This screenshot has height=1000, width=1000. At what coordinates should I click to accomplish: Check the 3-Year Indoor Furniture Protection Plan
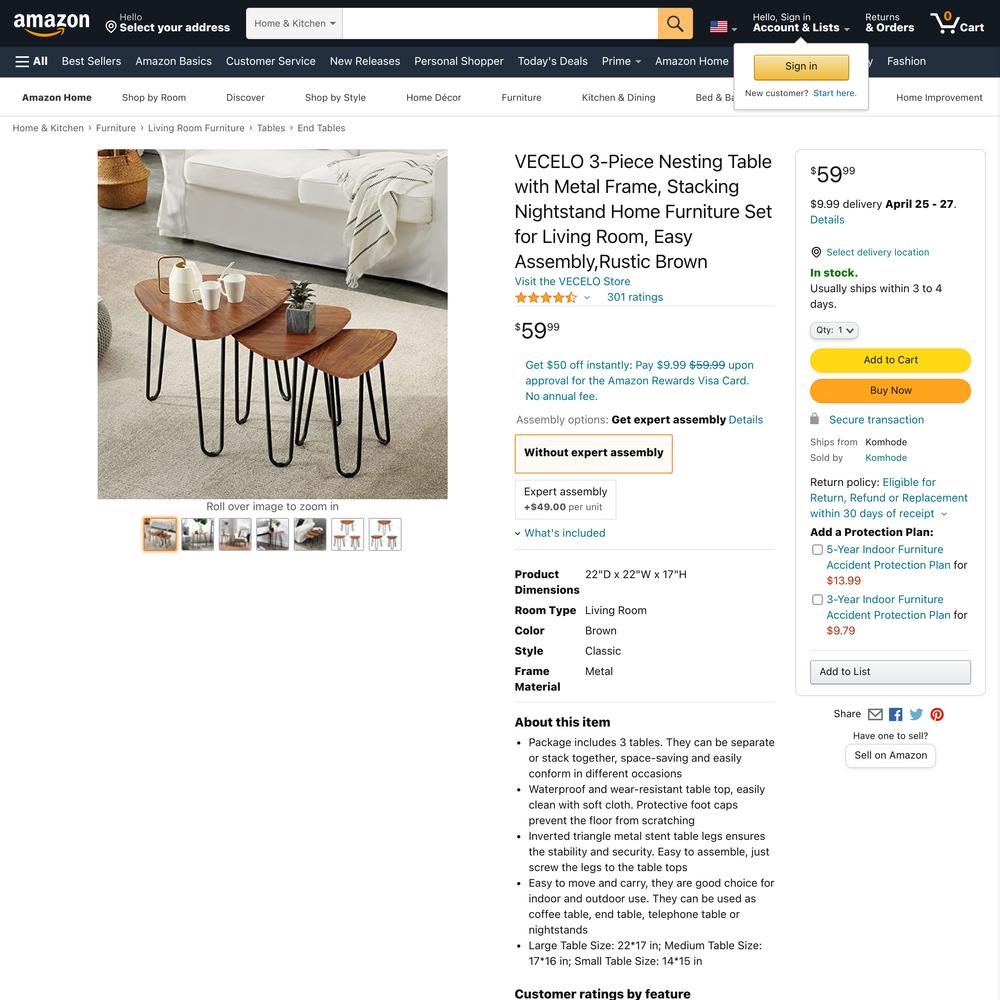pyautogui.click(x=817, y=599)
